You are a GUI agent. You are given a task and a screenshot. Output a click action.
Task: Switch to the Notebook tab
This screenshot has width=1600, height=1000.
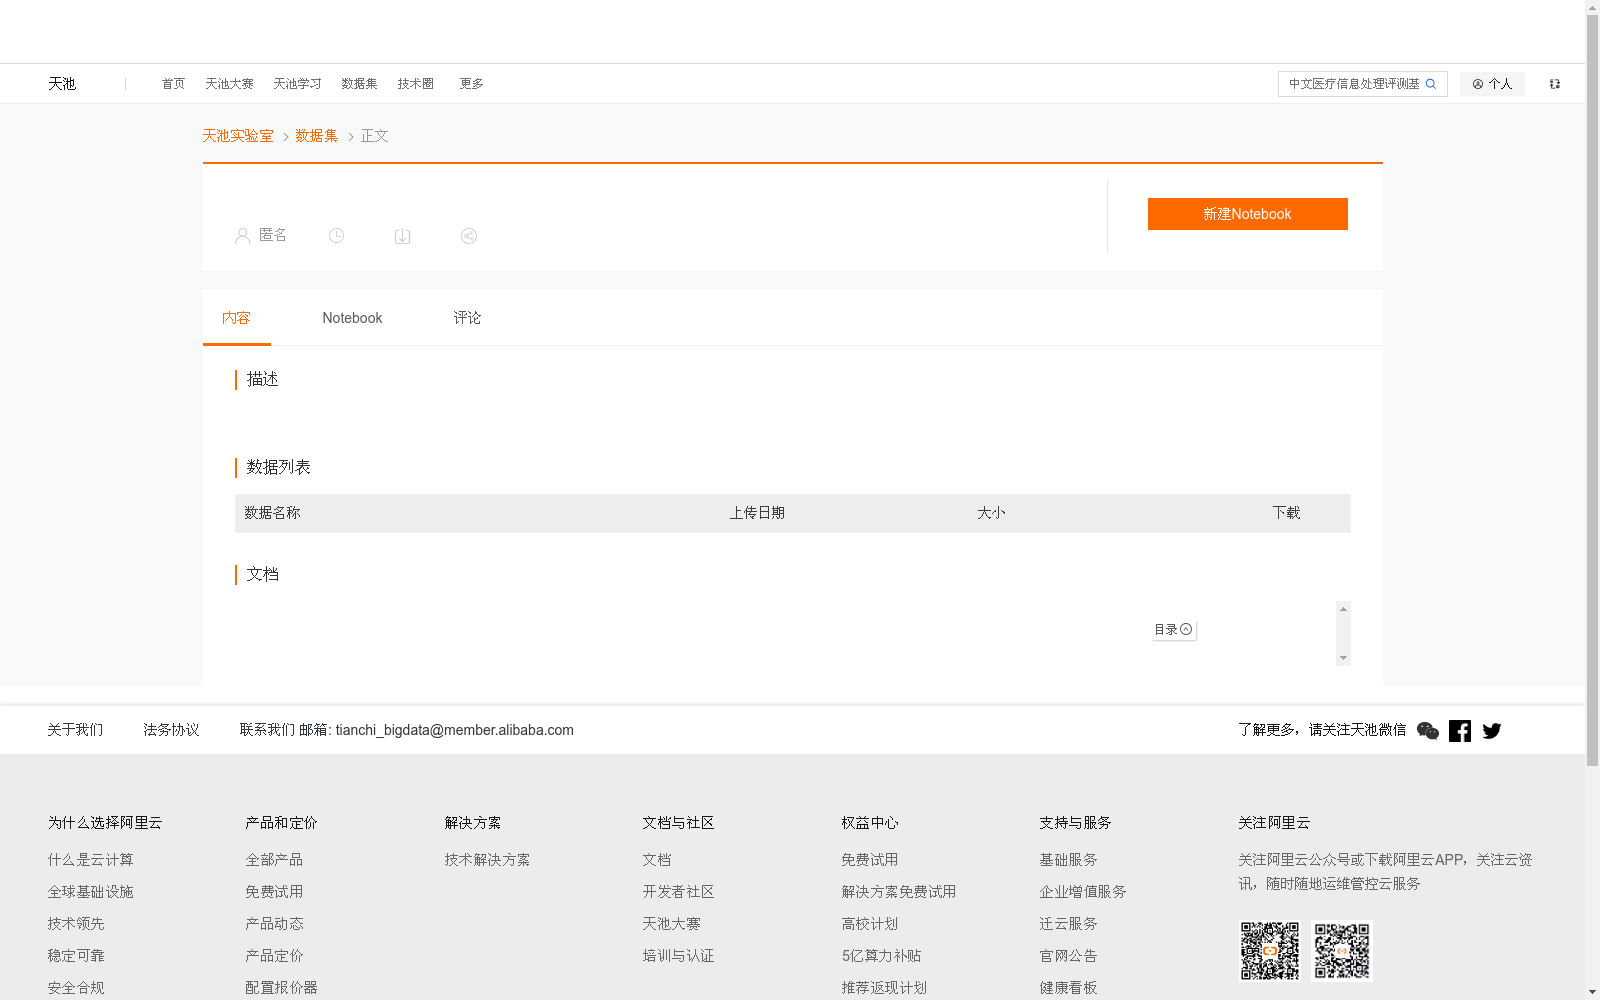tap(352, 318)
